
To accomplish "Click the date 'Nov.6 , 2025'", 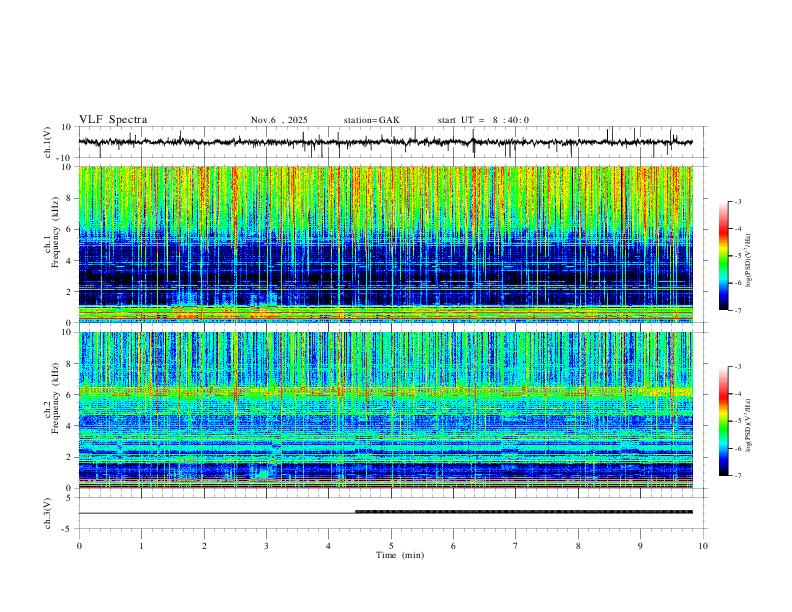I will click(279, 120).
